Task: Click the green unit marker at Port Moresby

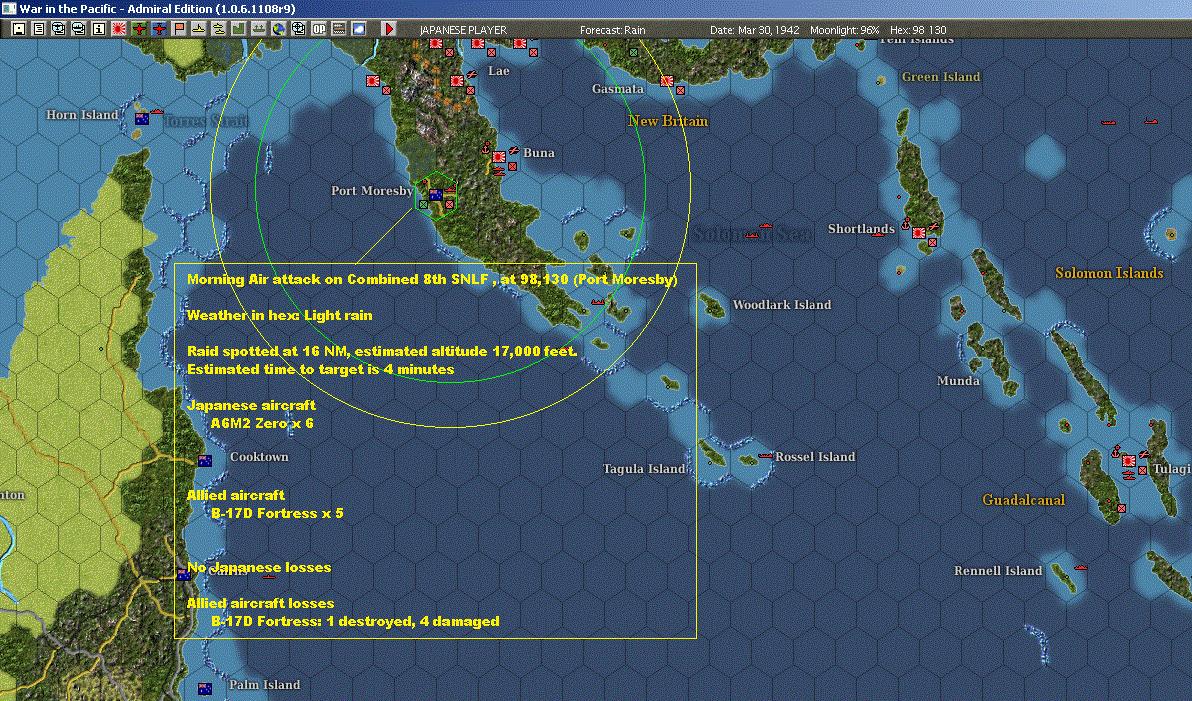Action: (423, 204)
